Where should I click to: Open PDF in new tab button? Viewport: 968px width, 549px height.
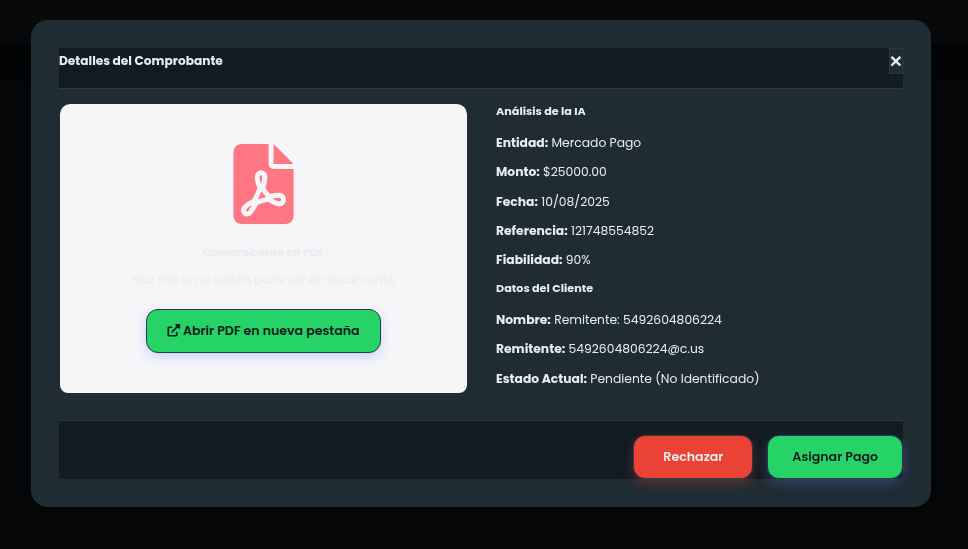point(263,331)
